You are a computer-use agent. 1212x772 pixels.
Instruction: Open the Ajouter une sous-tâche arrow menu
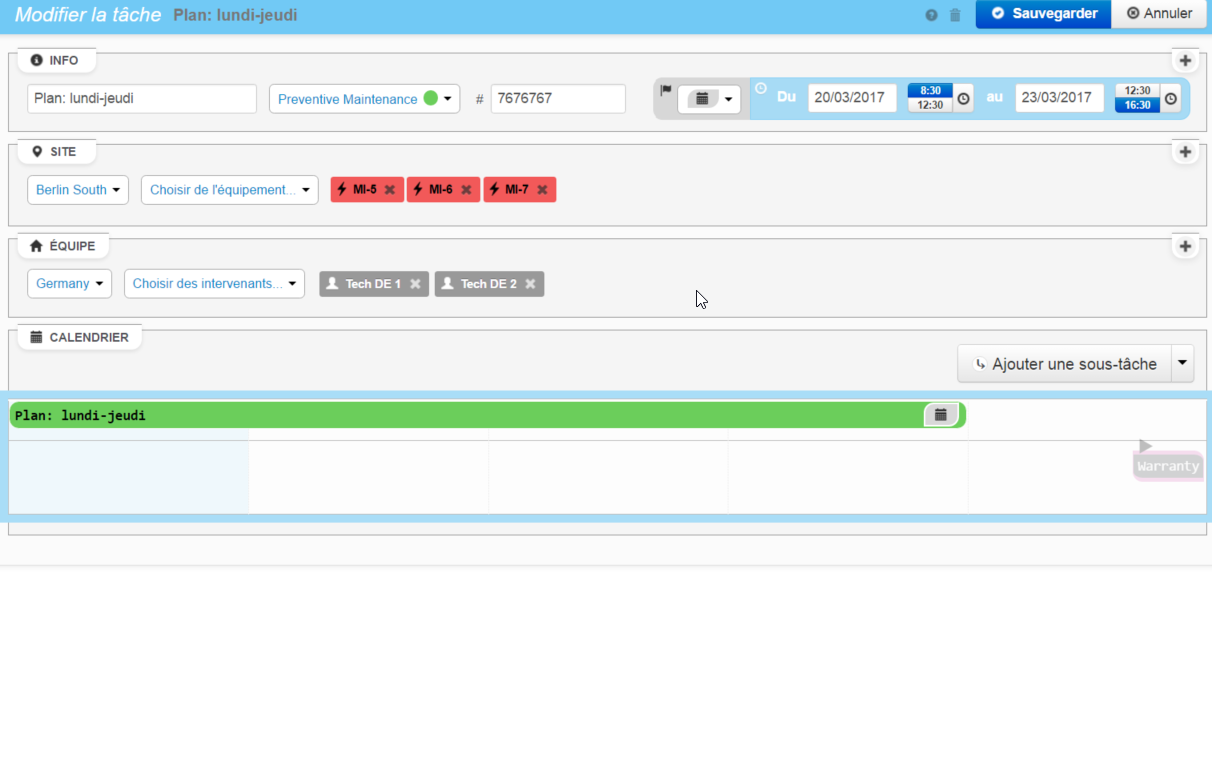point(1182,364)
